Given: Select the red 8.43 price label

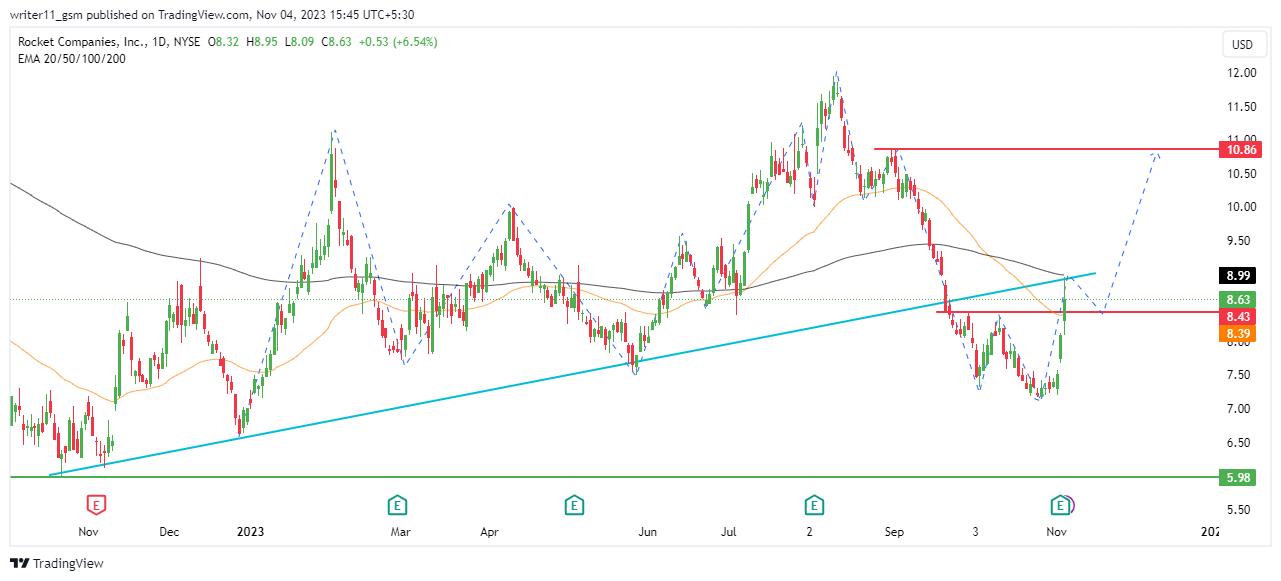Looking at the screenshot, I should coord(1239,316).
